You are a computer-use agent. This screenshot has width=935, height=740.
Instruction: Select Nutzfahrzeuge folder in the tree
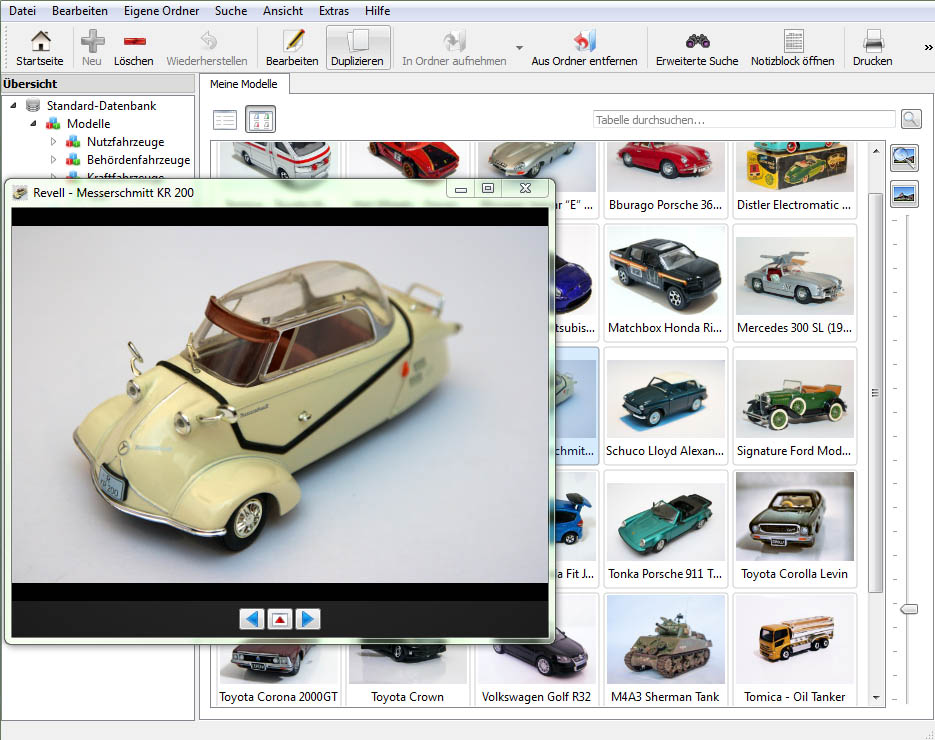coord(125,142)
